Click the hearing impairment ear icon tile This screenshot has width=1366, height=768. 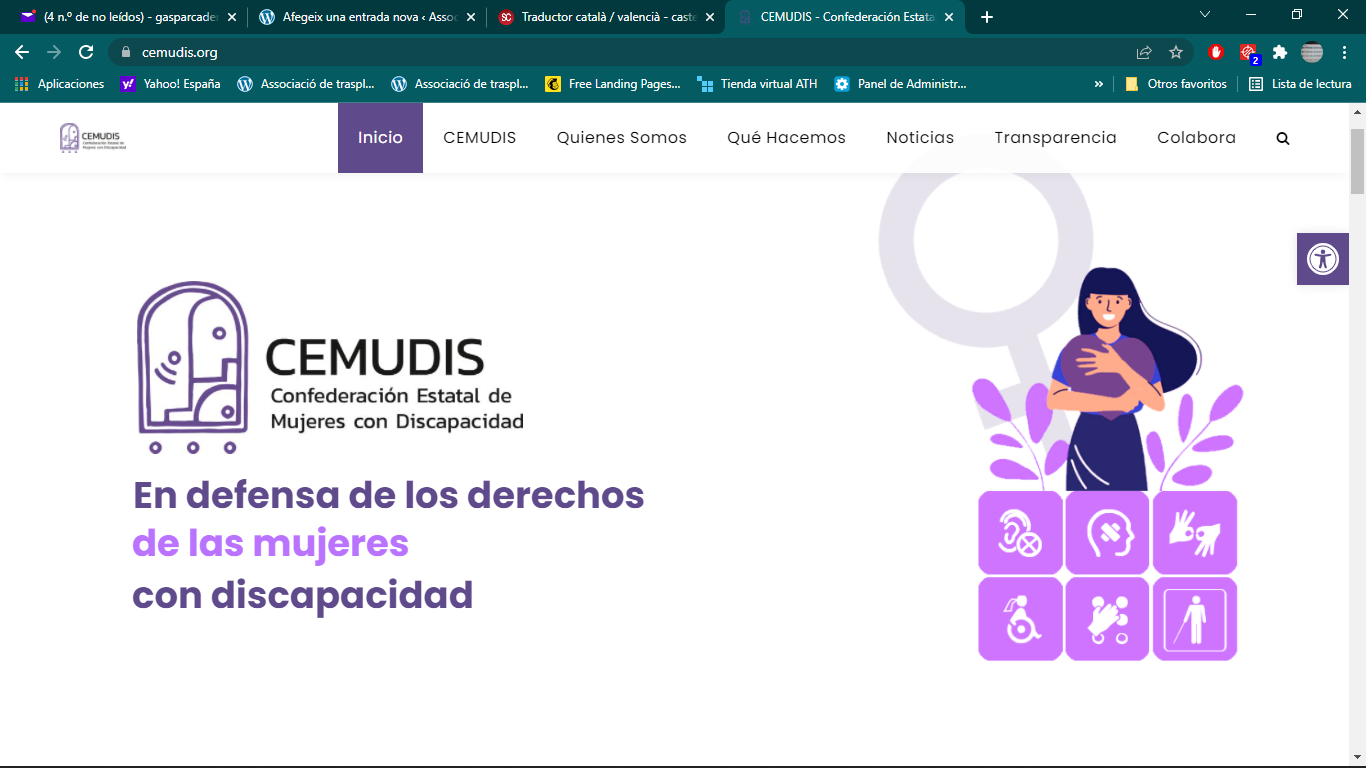coord(1020,532)
